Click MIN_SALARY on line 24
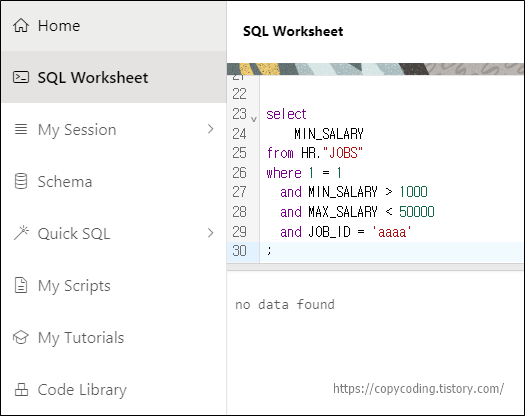 coord(329,134)
